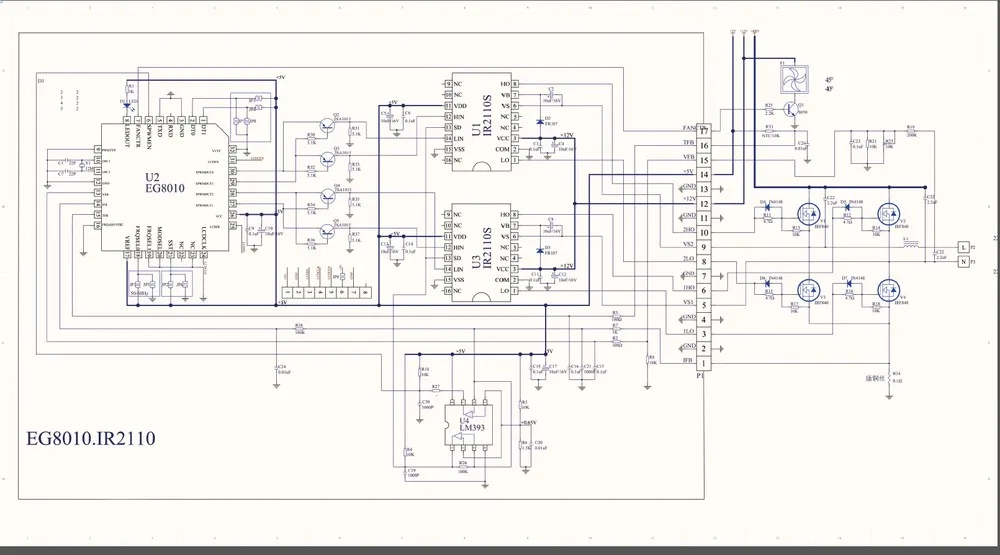1000x555 pixels.
Task: Select the lower U3 IR2110S driver chip
Action: [x=482, y=252]
